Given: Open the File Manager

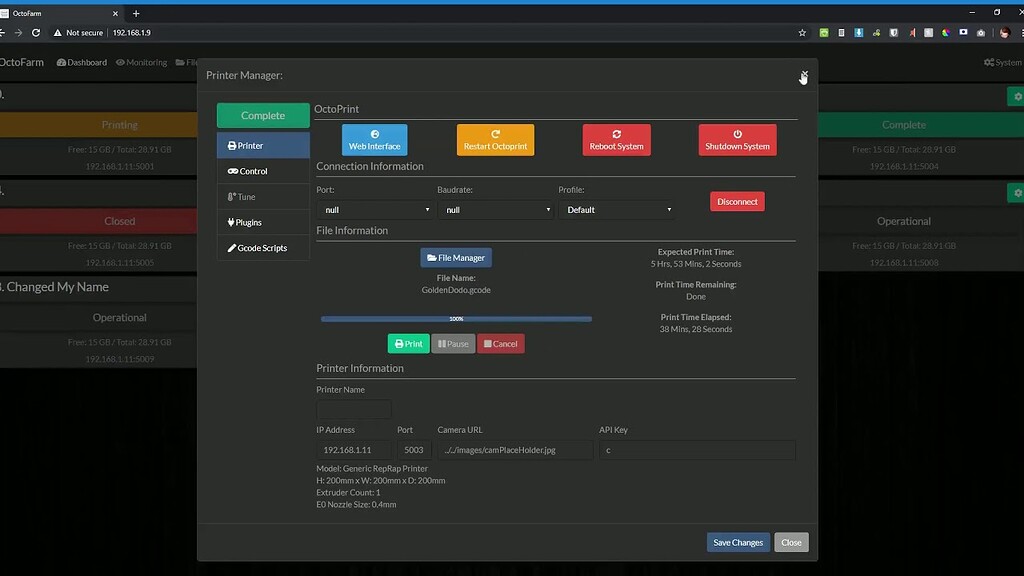Looking at the screenshot, I should (456, 257).
